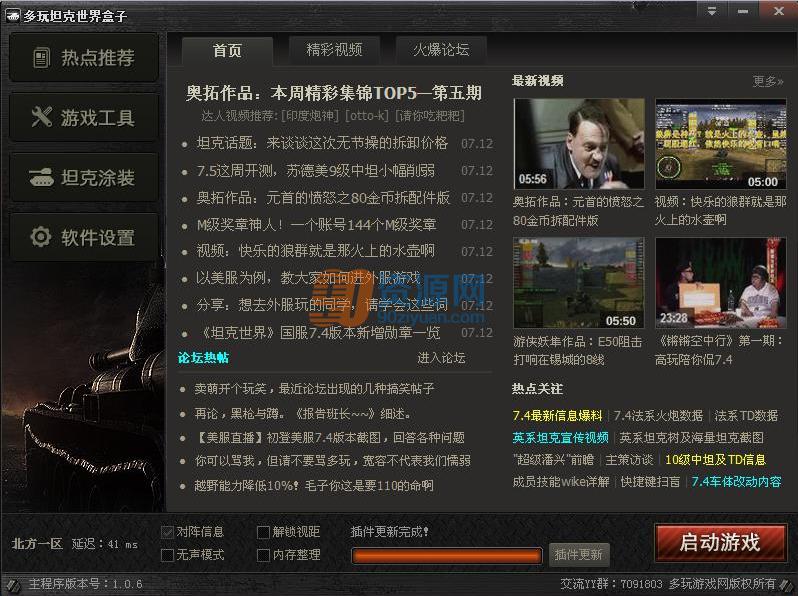Open news item 分享：想去外服玩的同学，请学会这些词
The width and height of the screenshot is (798, 596).
point(322,305)
